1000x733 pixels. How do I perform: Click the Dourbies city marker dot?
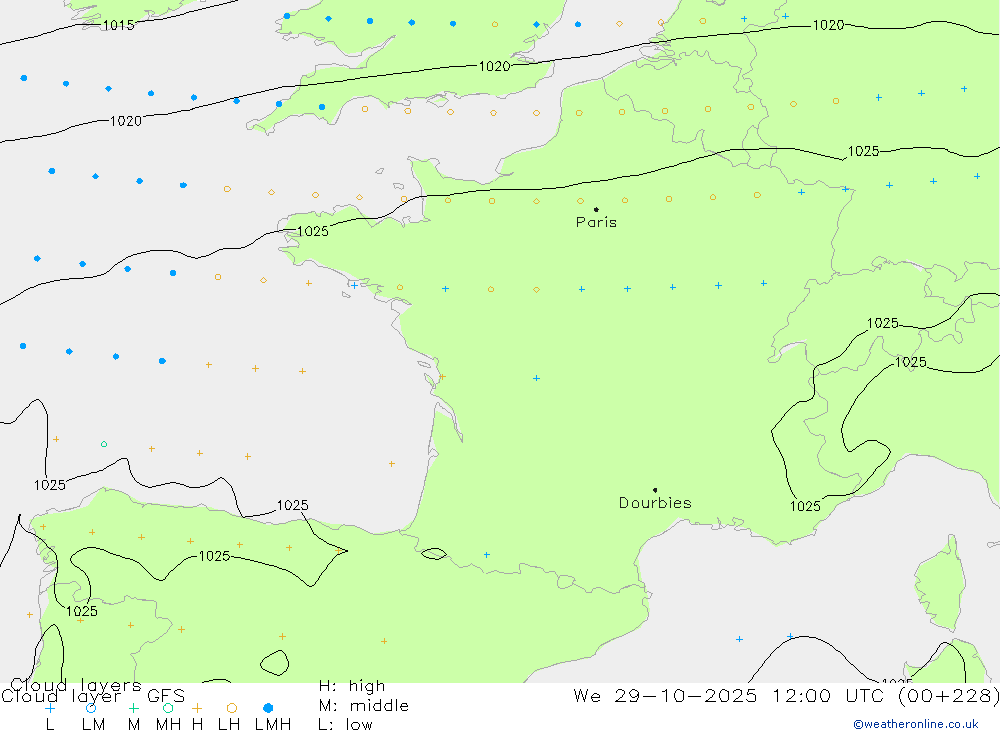[655, 490]
